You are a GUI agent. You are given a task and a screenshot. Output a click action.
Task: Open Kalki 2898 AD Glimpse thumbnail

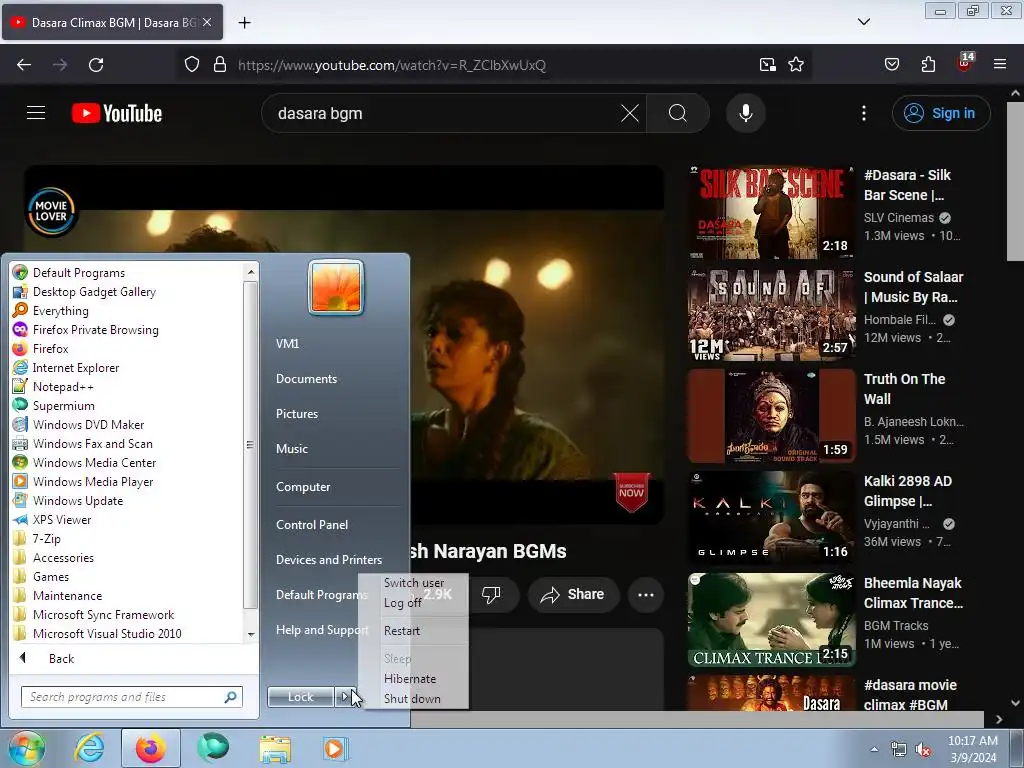point(771,517)
